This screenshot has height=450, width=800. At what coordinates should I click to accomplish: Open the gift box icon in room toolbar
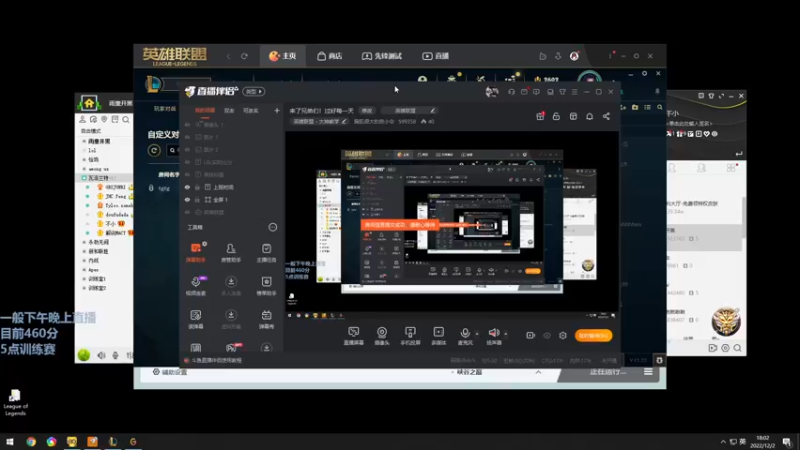(540, 116)
